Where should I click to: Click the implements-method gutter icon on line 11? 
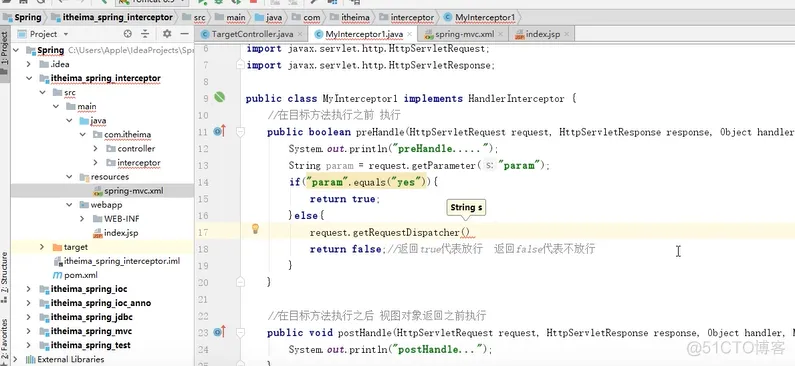pyautogui.click(x=219, y=131)
